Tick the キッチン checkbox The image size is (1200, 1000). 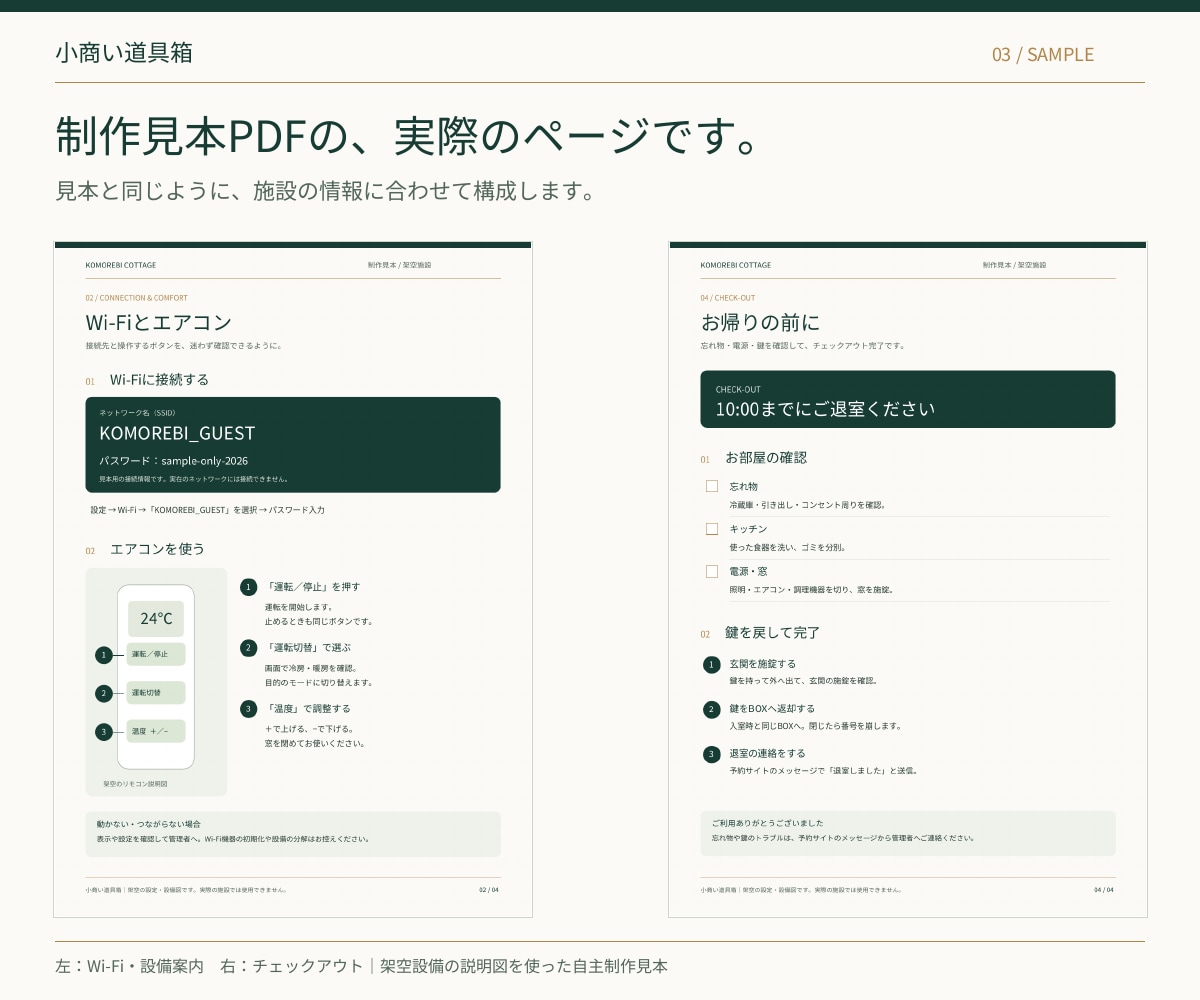coord(712,529)
